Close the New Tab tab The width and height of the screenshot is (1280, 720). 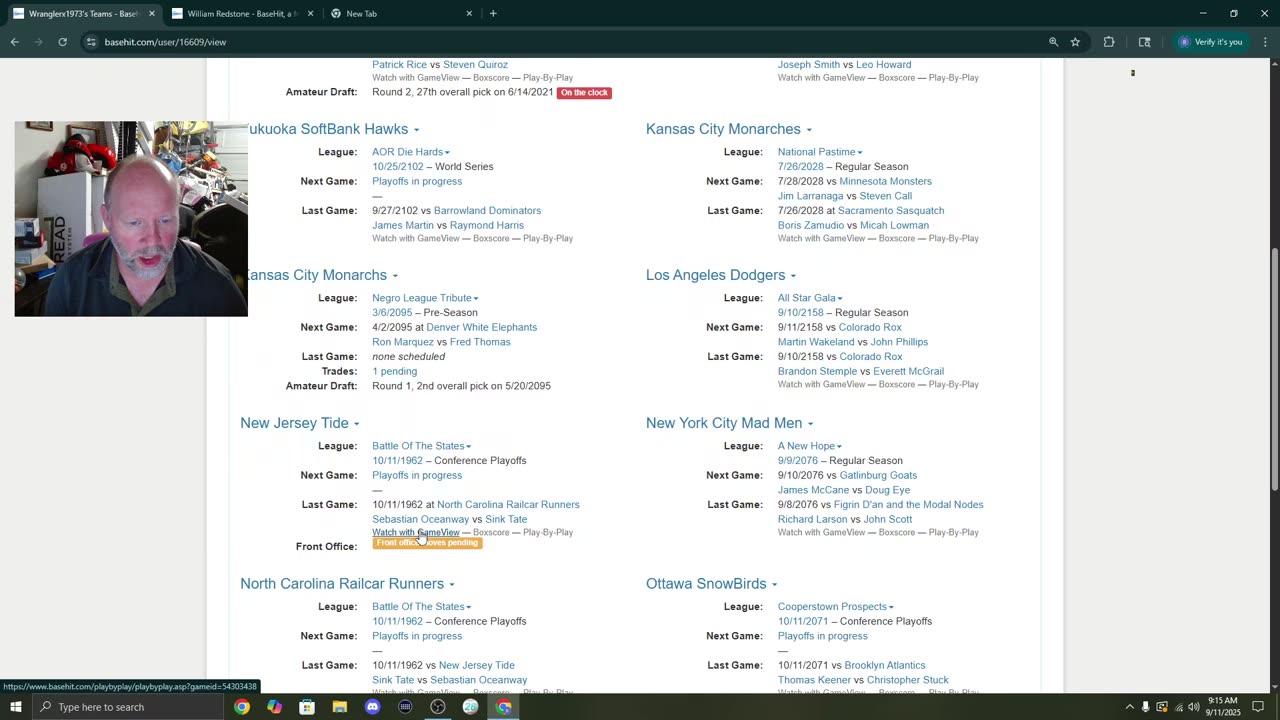(469, 14)
